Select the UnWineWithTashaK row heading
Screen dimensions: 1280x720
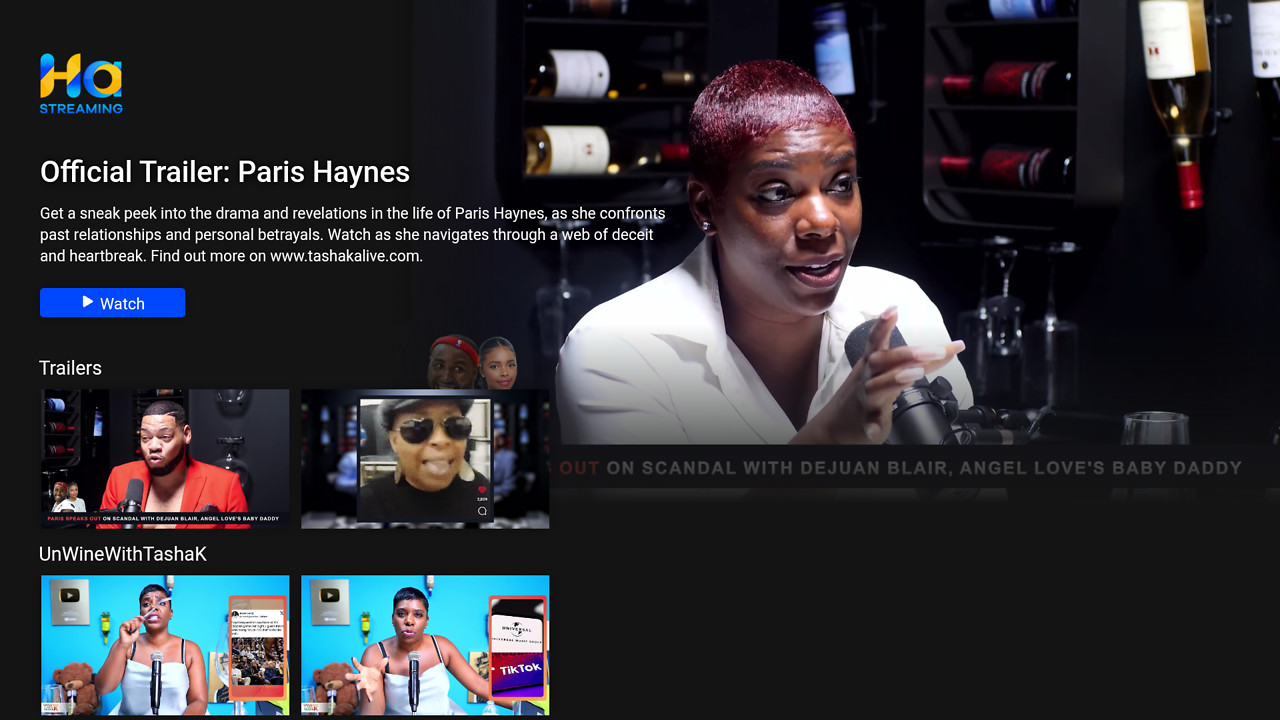pos(123,553)
